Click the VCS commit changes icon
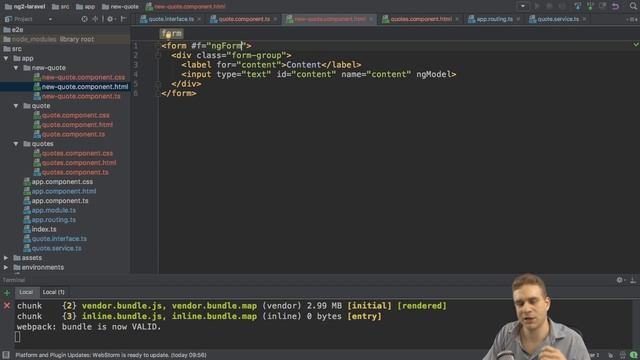 590,6
